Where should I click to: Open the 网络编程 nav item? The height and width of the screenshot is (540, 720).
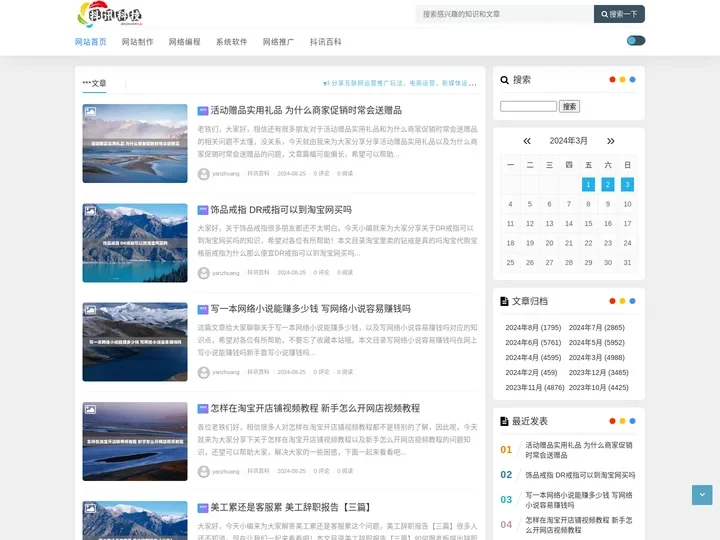185,42
